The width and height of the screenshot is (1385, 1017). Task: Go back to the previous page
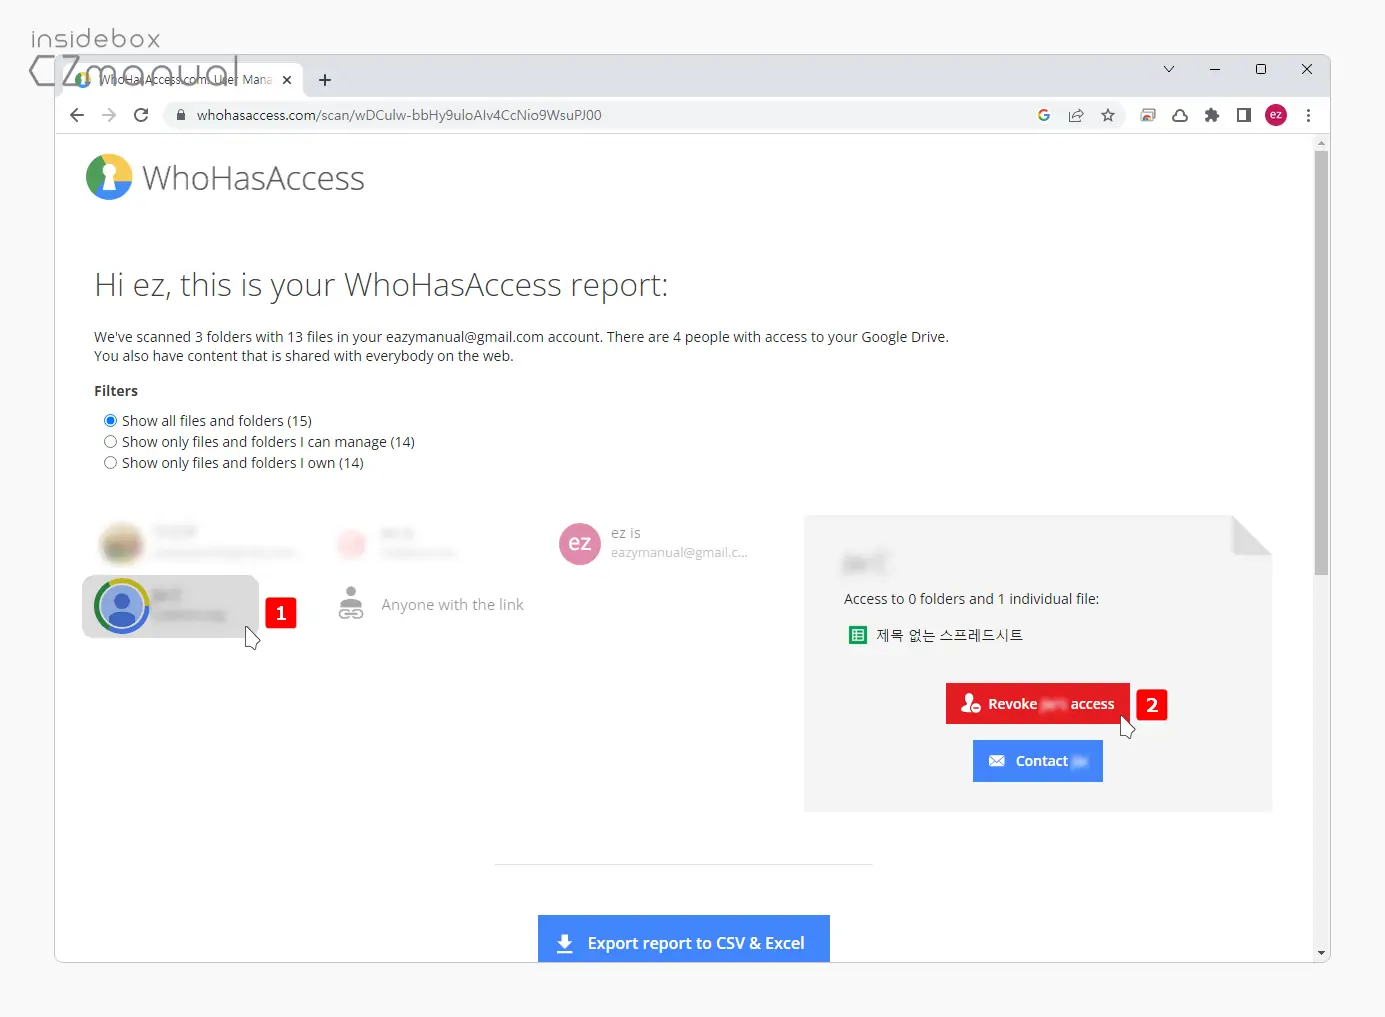coord(77,115)
